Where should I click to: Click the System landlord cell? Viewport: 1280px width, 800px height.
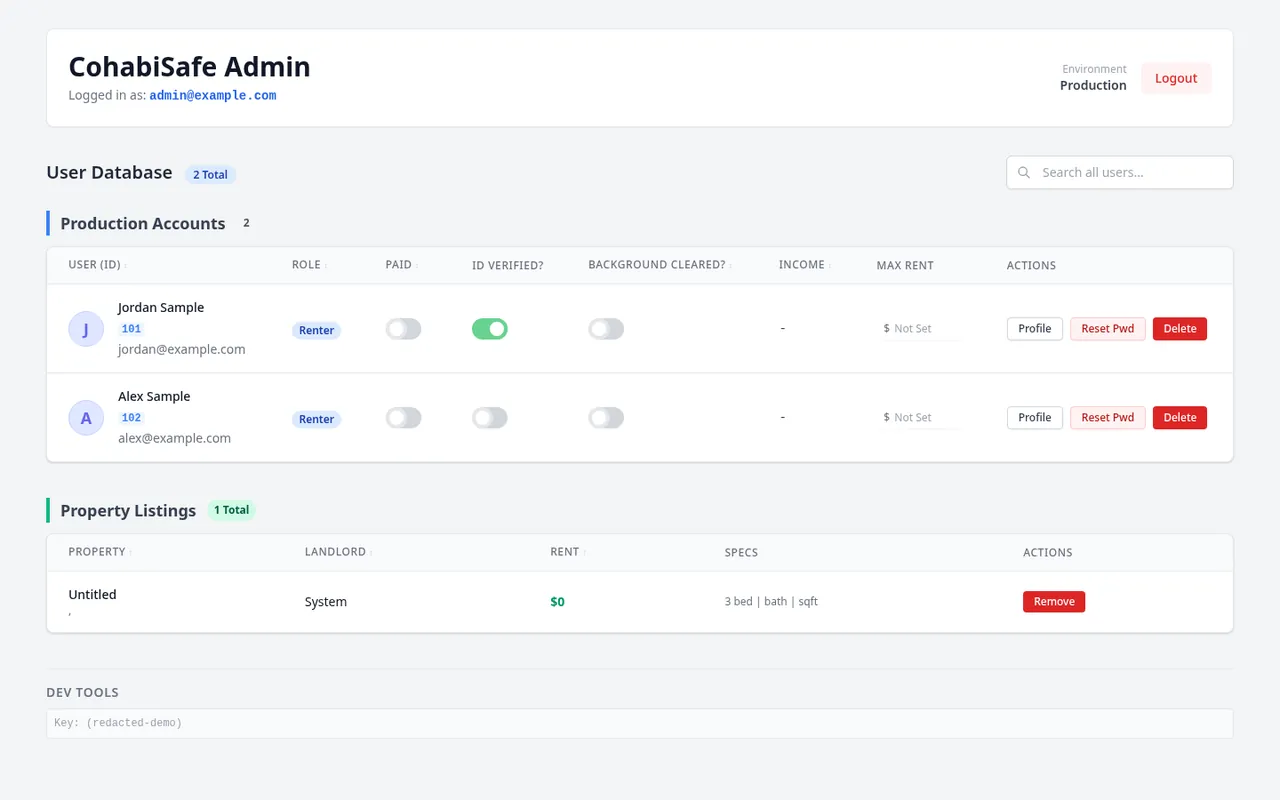(x=326, y=602)
